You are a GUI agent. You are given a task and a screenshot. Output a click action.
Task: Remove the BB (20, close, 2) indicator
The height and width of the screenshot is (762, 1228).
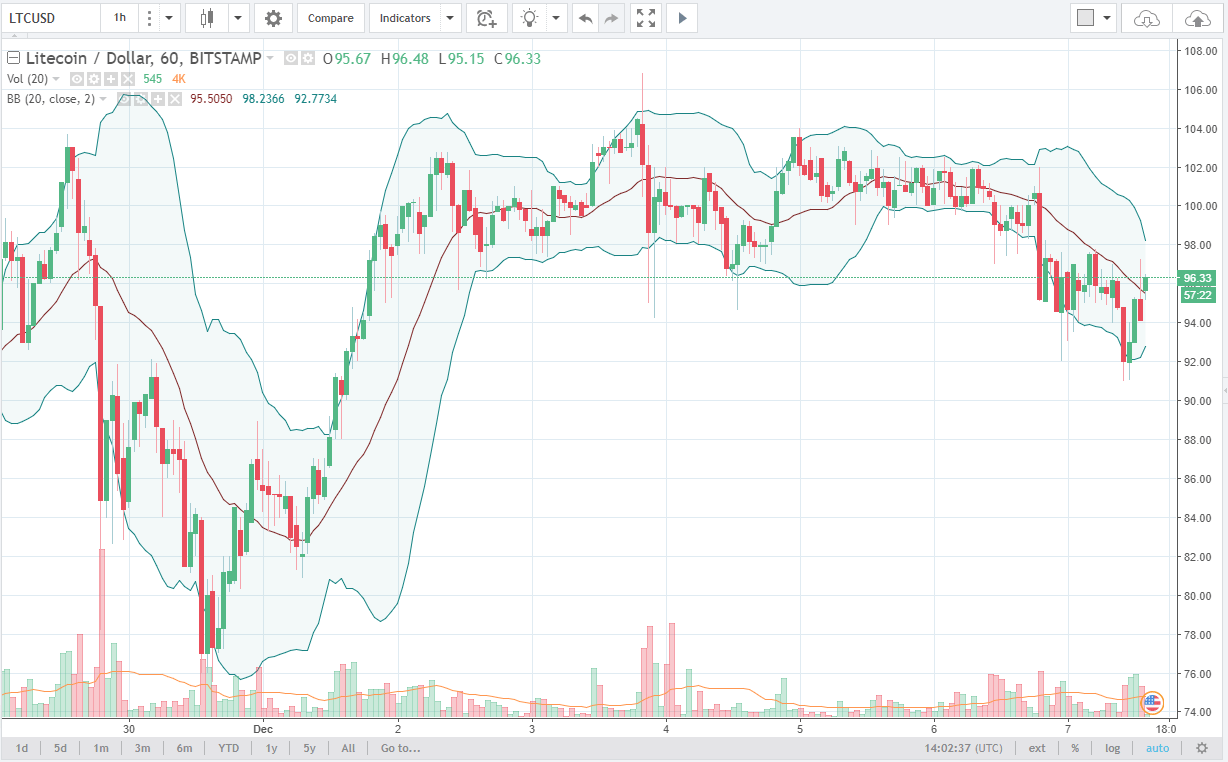tap(175, 99)
